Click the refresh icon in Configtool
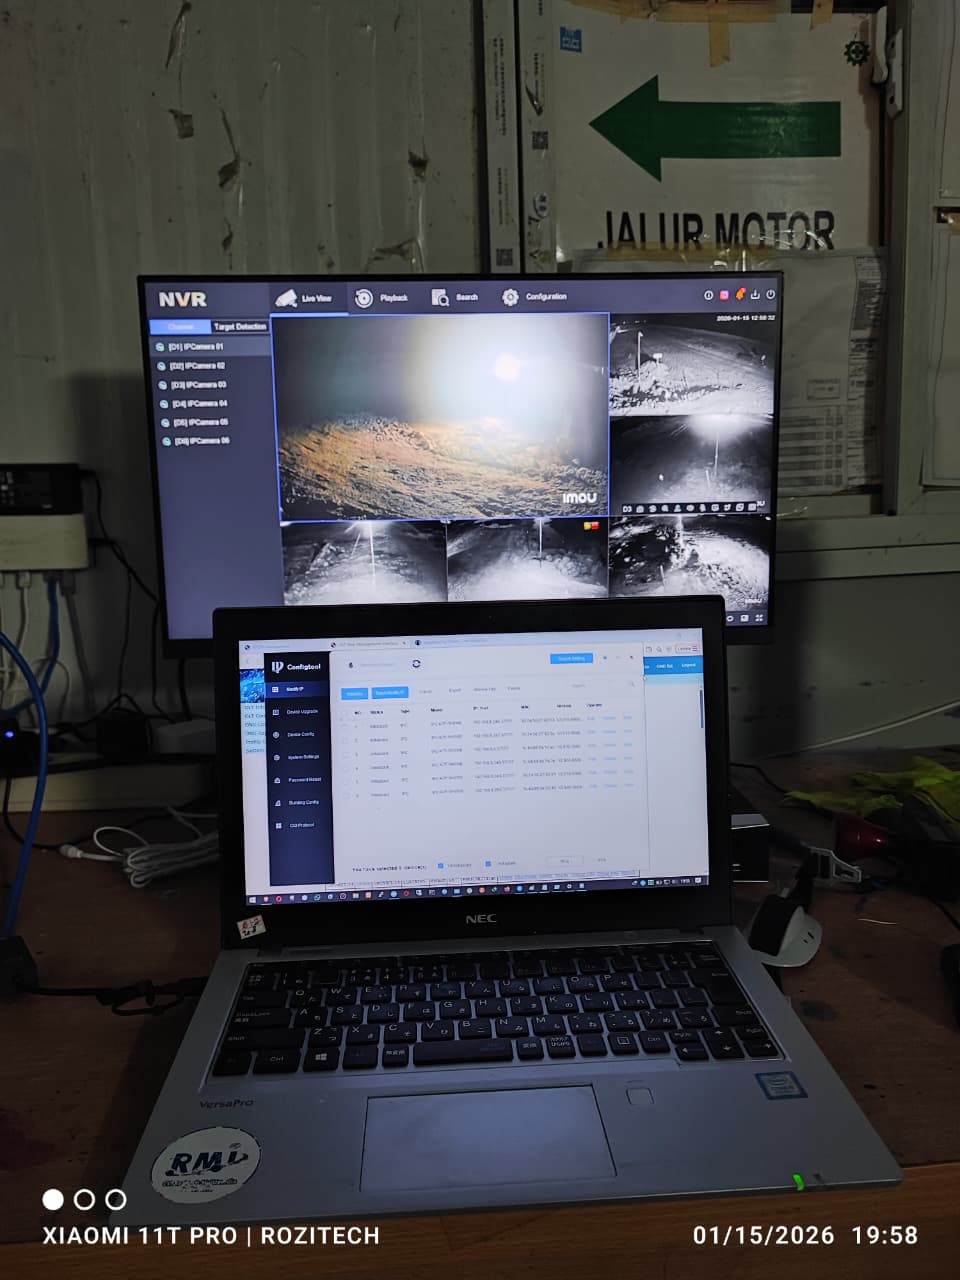960x1280 pixels. 416,664
